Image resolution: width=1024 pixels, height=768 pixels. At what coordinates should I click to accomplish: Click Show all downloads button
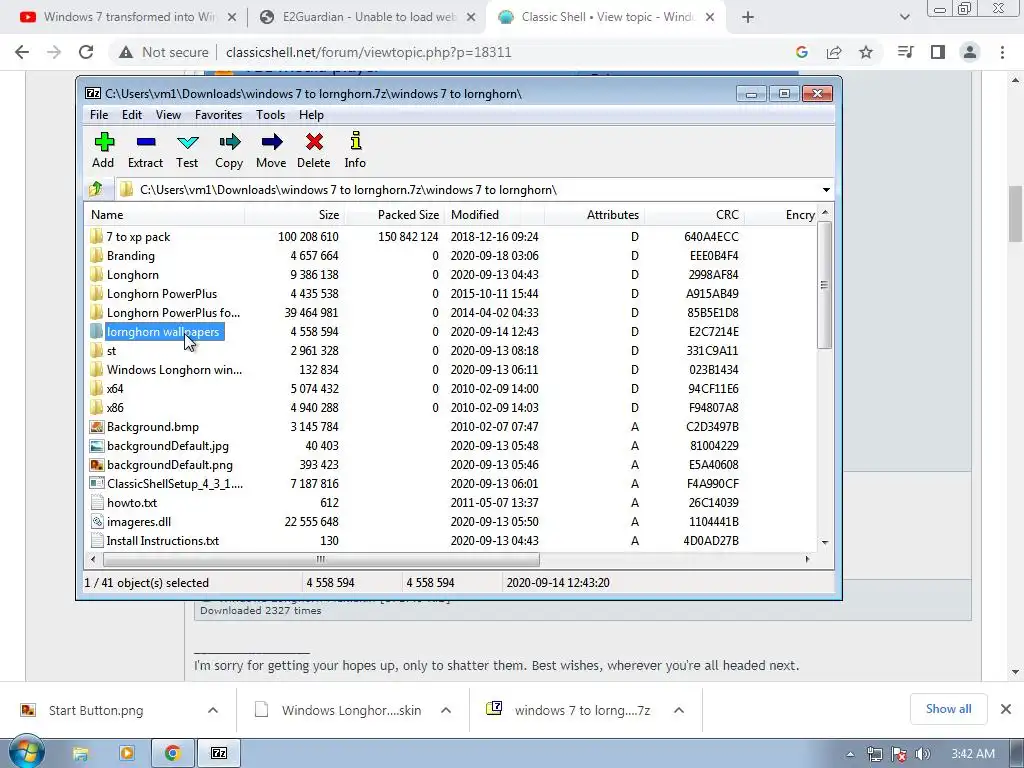click(948, 709)
